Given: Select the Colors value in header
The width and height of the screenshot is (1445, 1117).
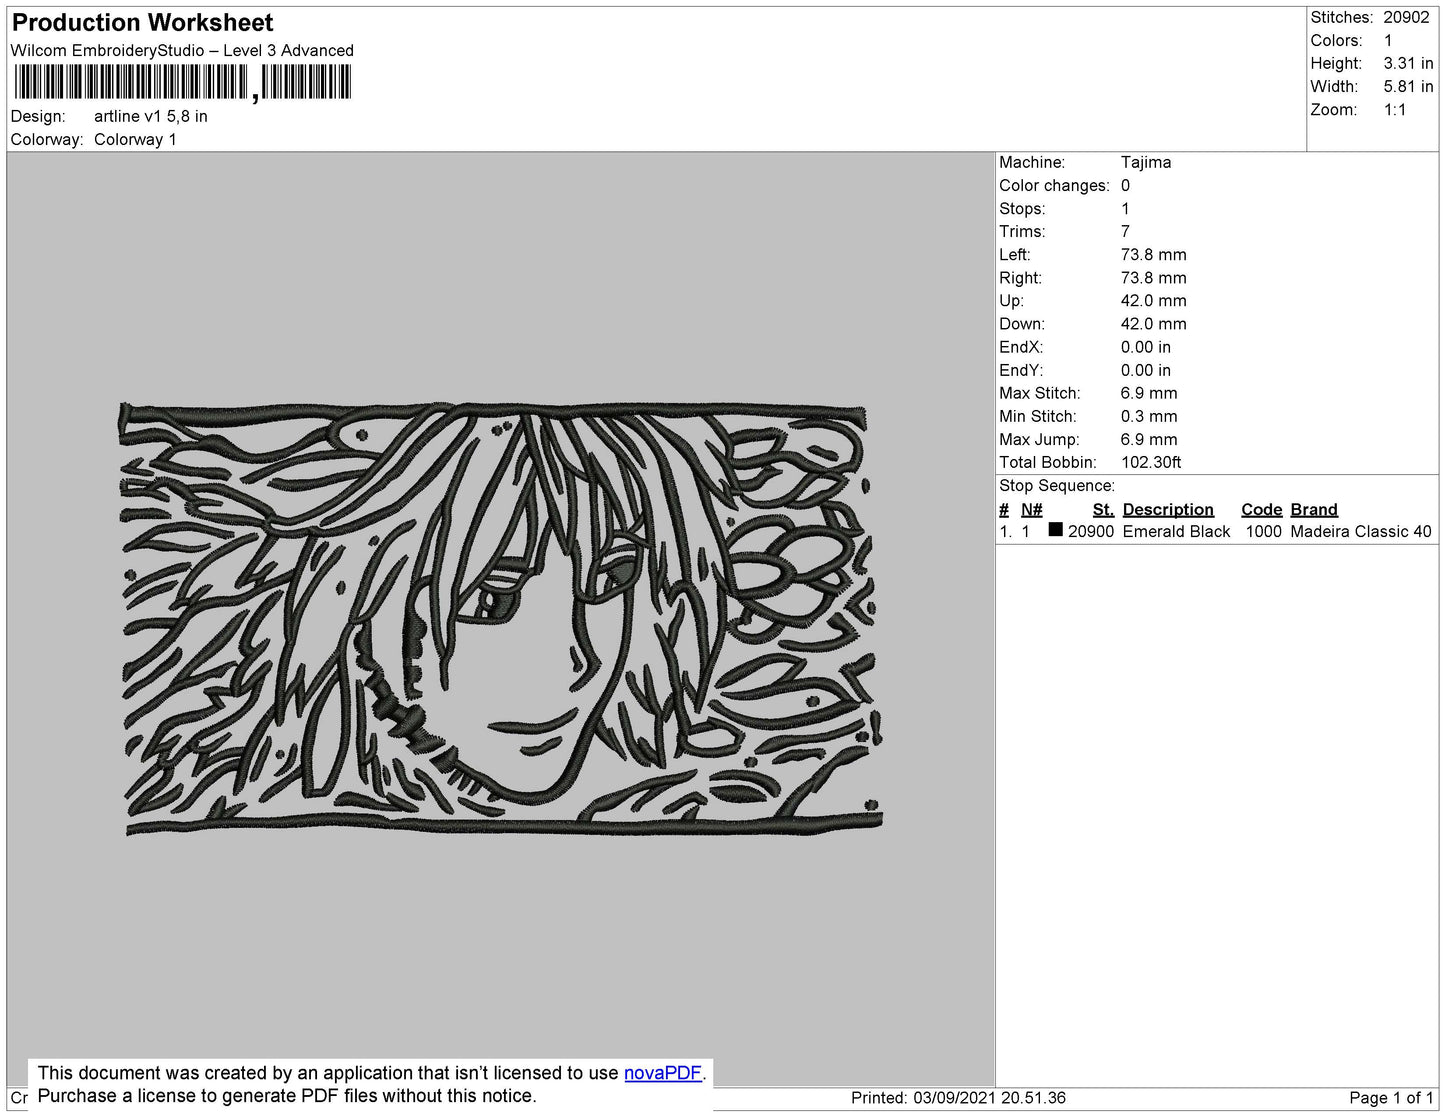Looking at the screenshot, I should [1388, 41].
